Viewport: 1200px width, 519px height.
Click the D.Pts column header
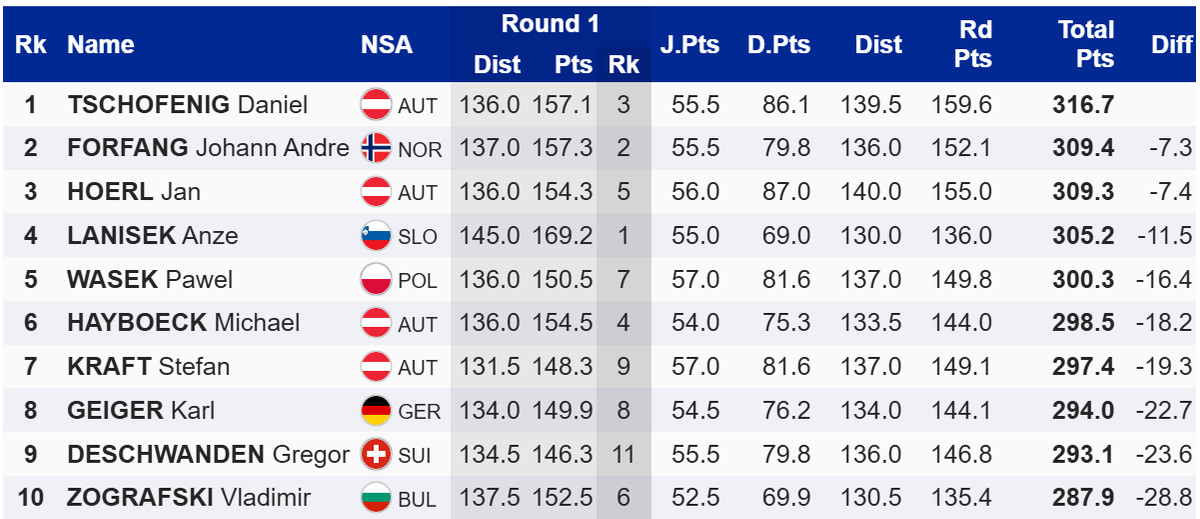point(778,44)
